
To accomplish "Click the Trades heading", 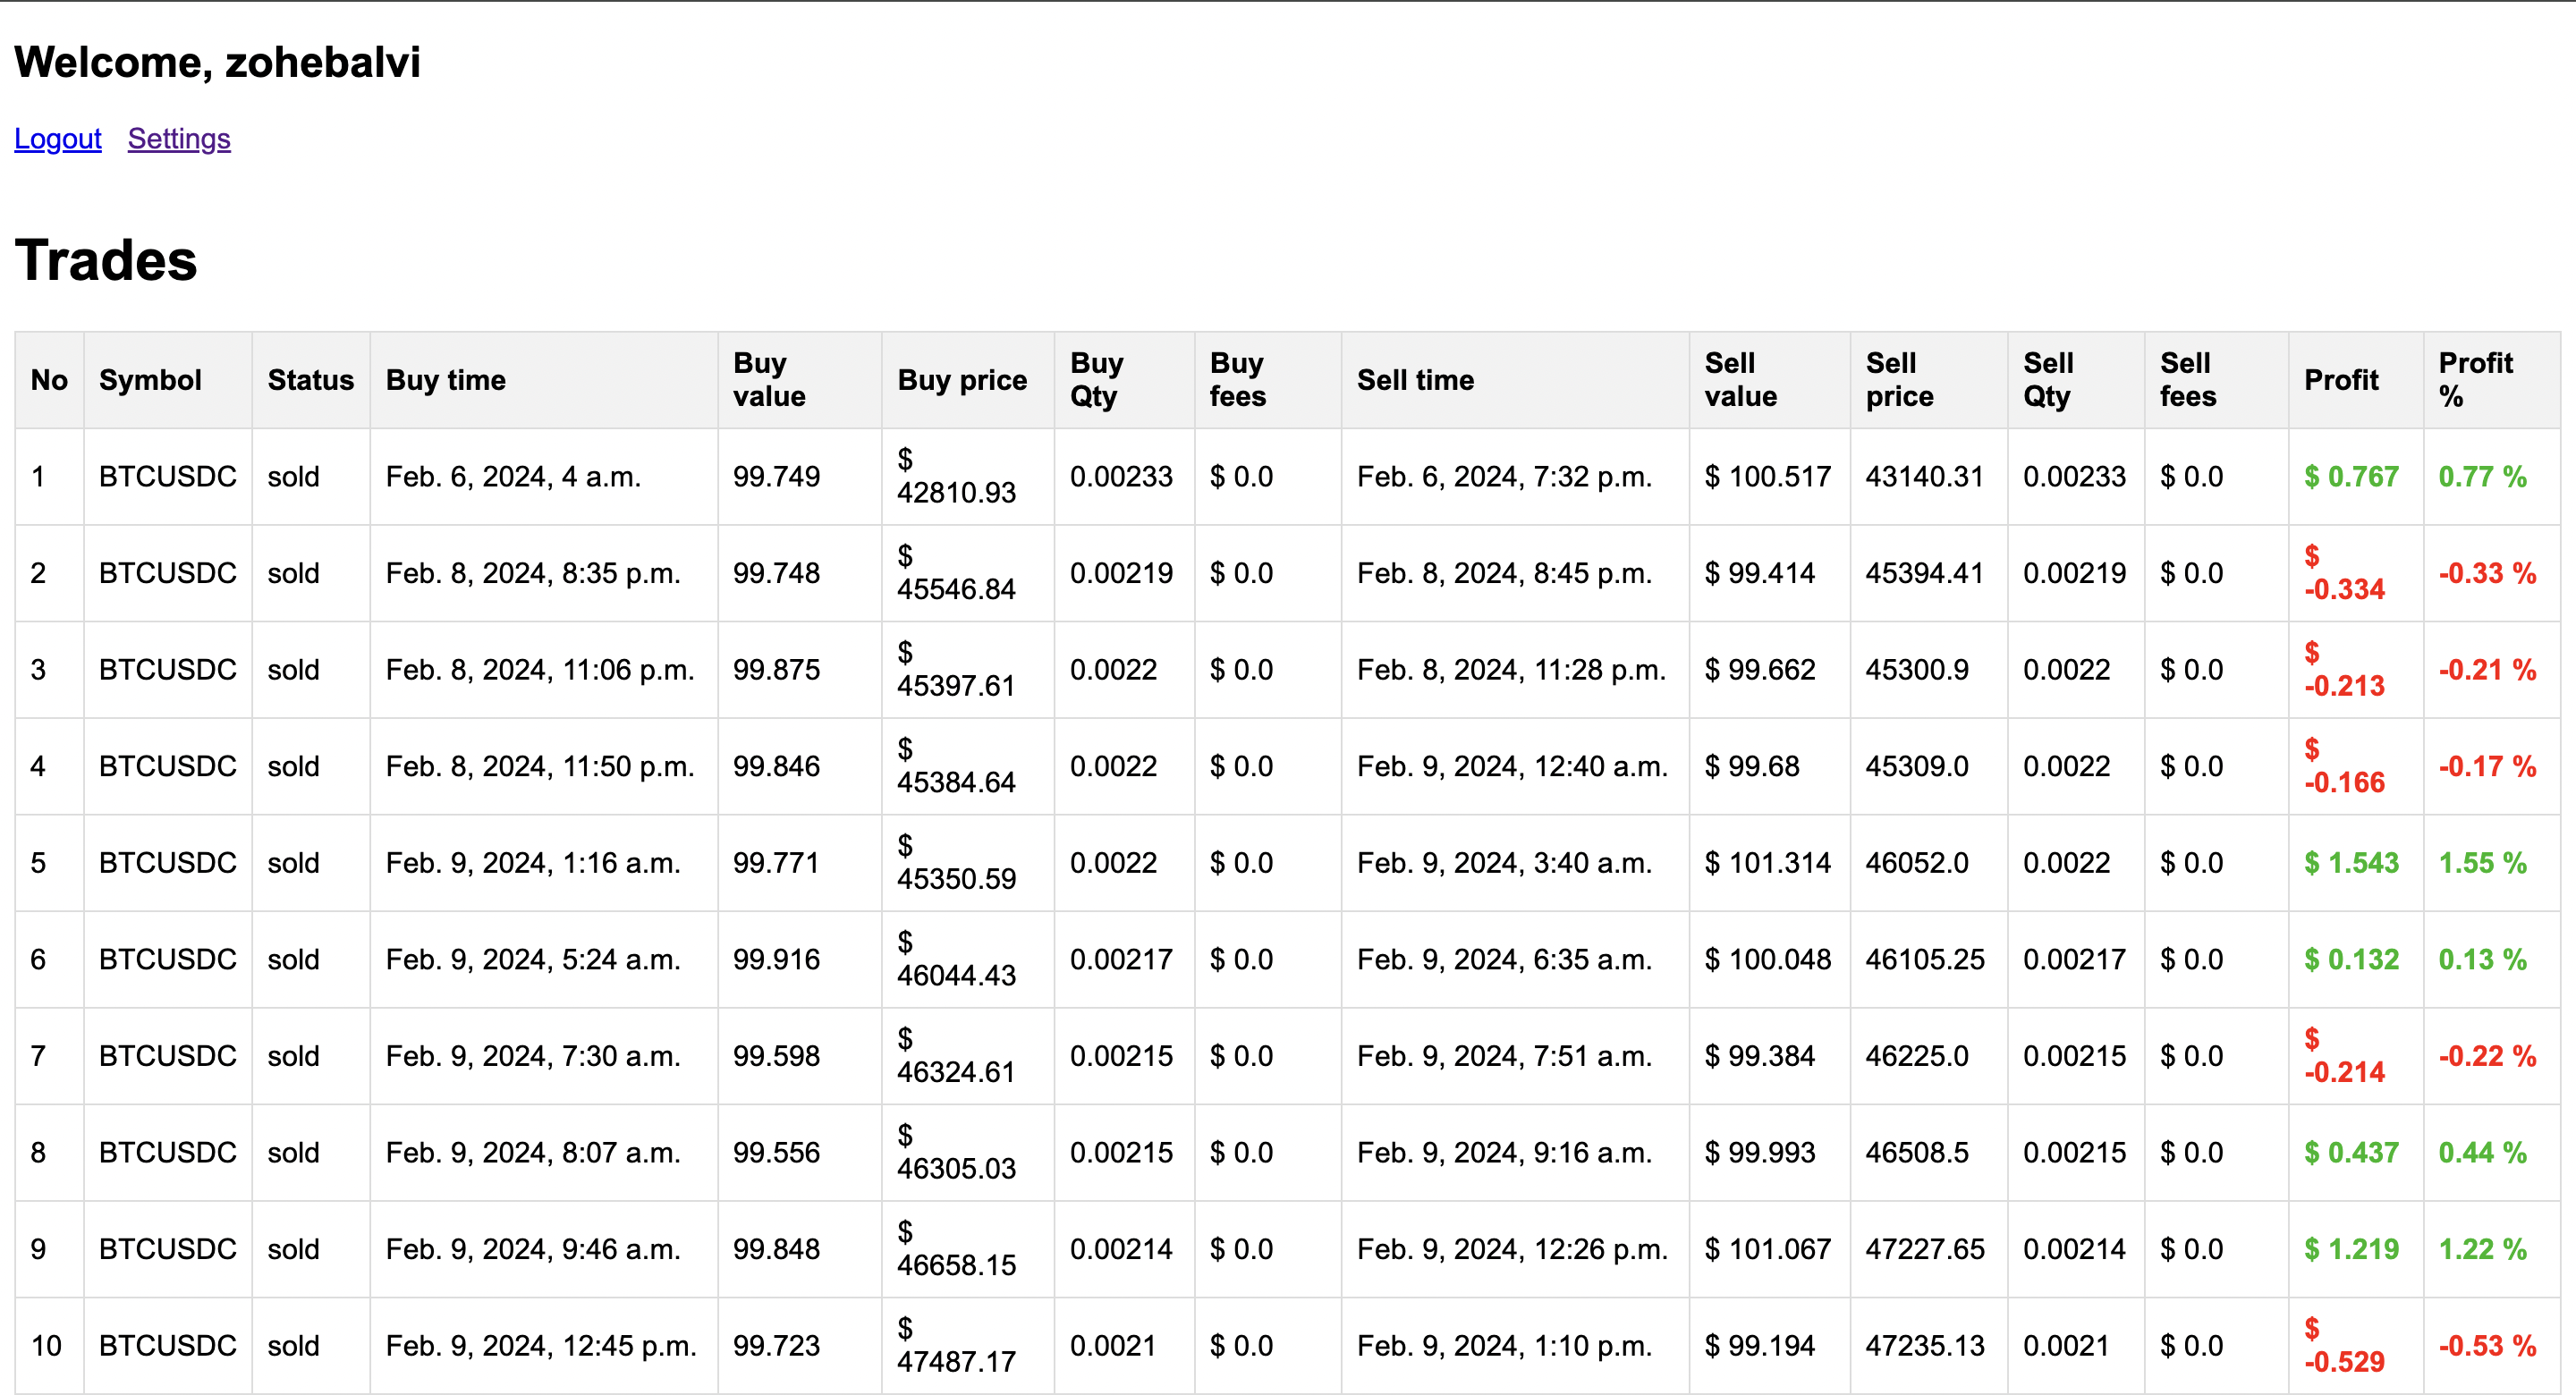I will [x=106, y=261].
